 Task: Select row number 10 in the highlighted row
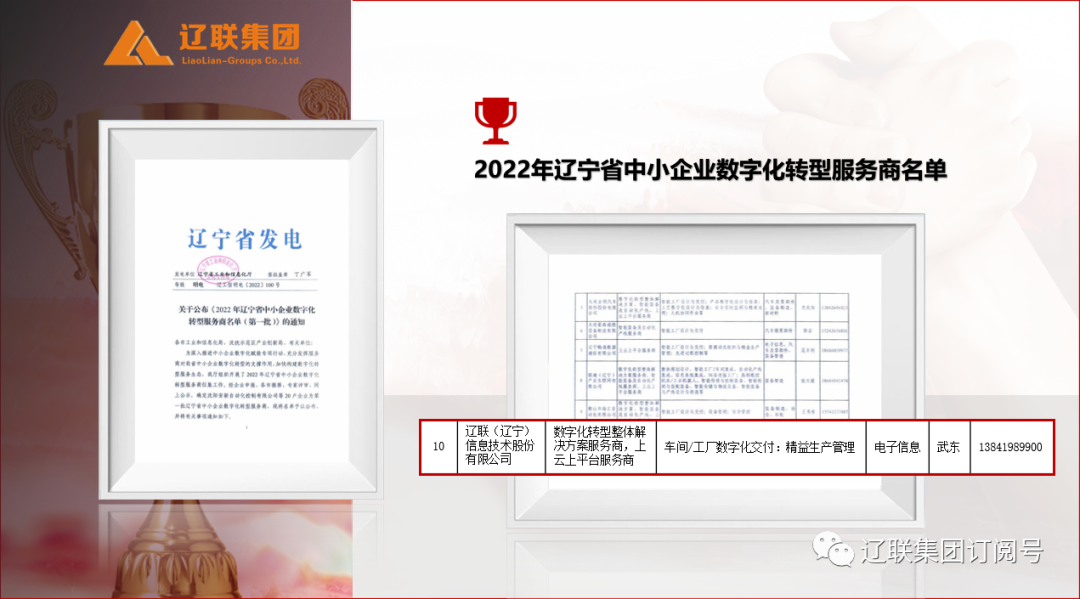pos(438,447)
